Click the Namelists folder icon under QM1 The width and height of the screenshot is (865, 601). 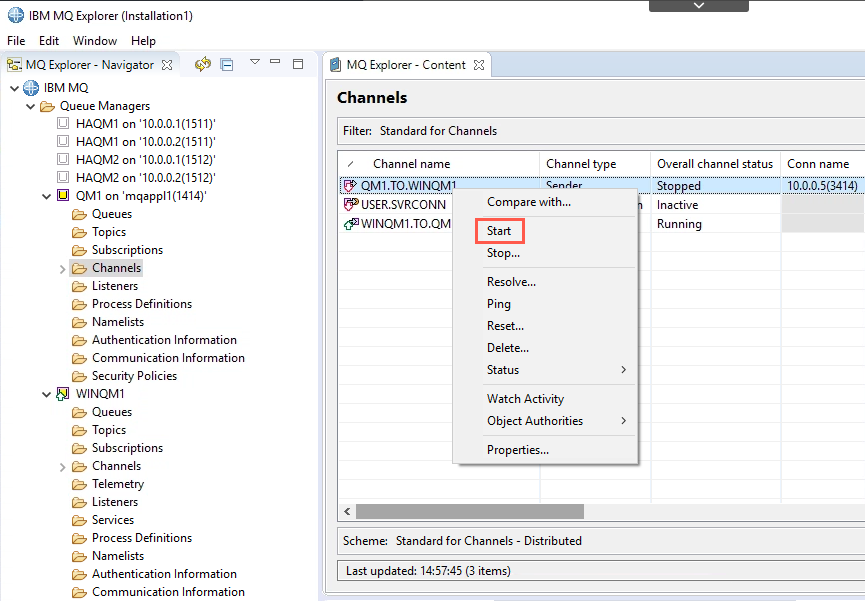79,322
